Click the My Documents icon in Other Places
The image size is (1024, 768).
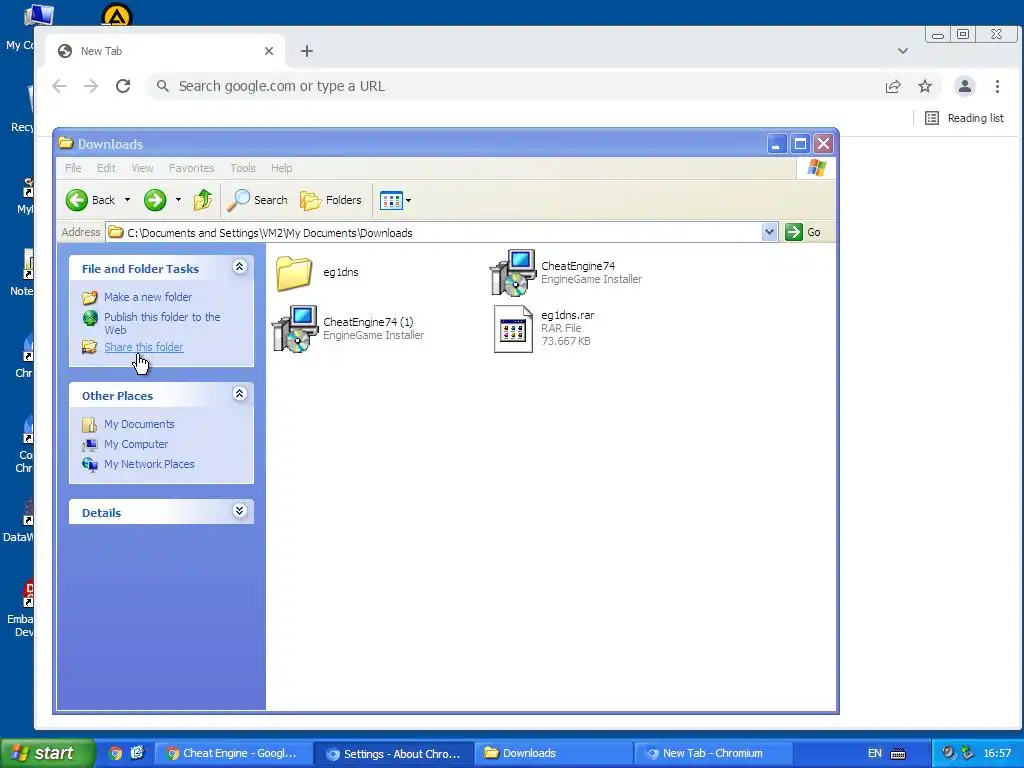(89, 424)
